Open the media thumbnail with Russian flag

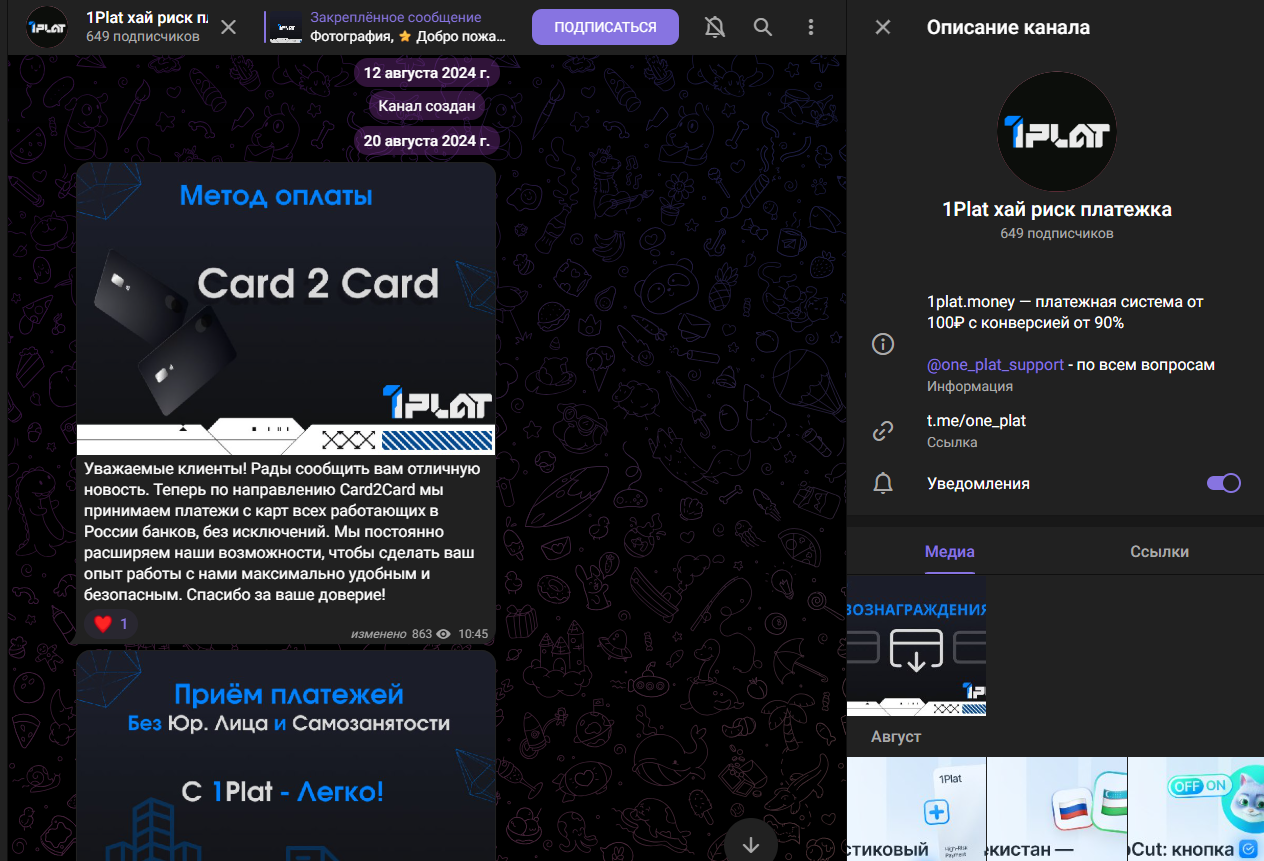click(1057, 809)
